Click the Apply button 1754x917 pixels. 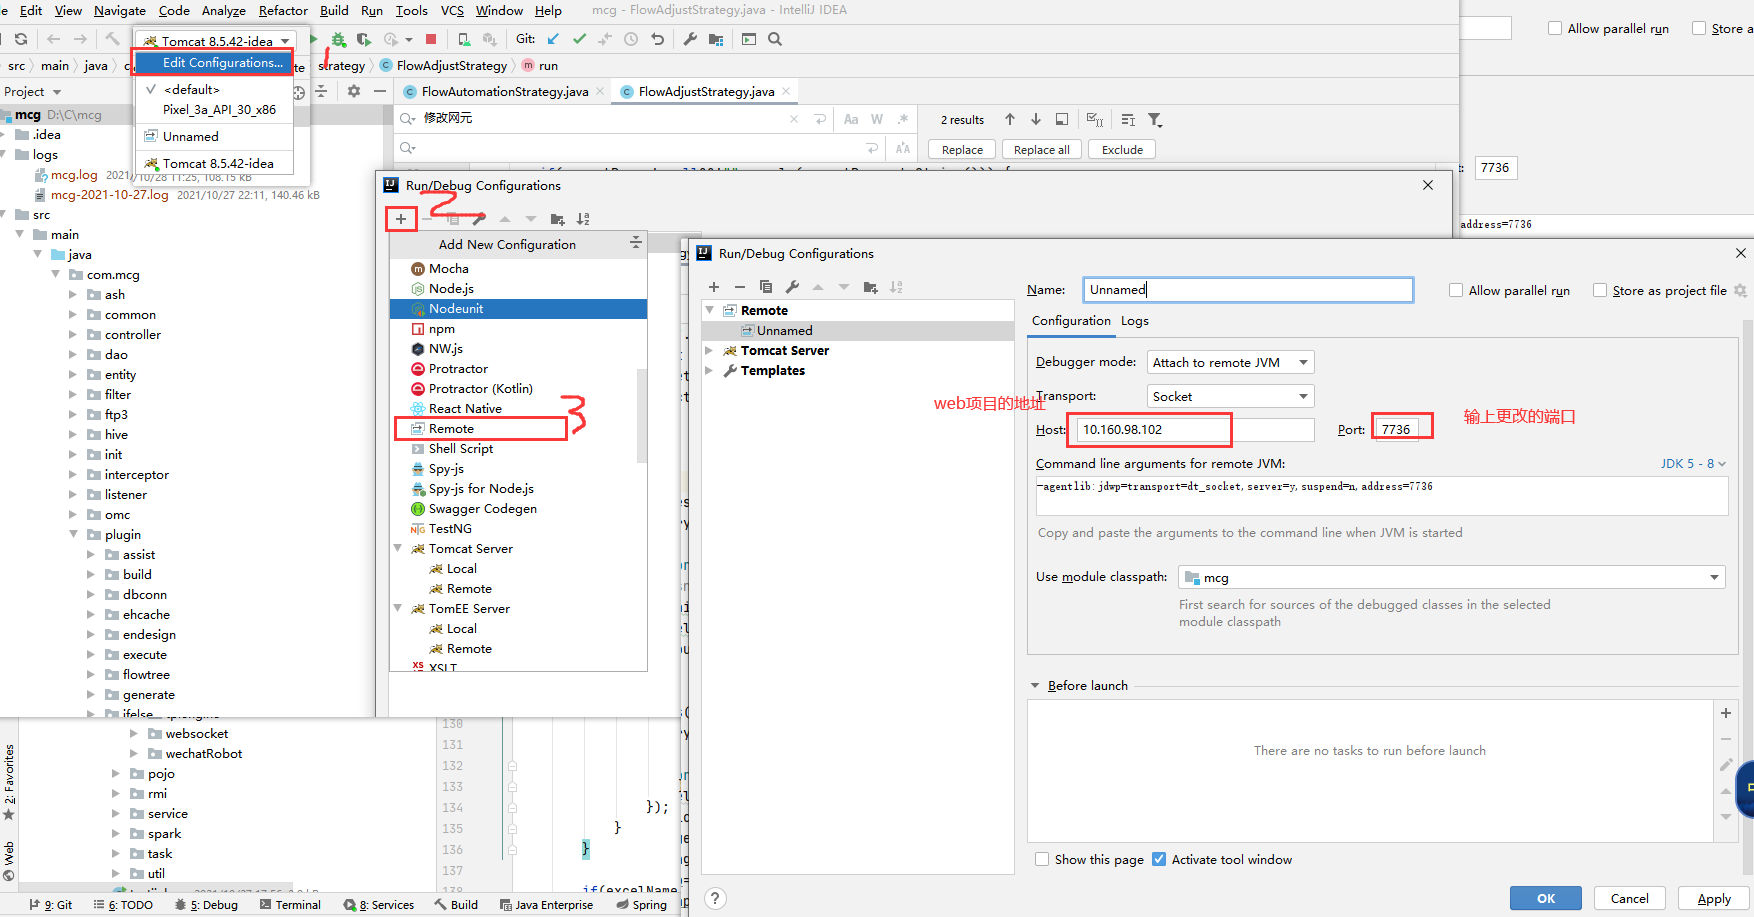[1714, 898]
